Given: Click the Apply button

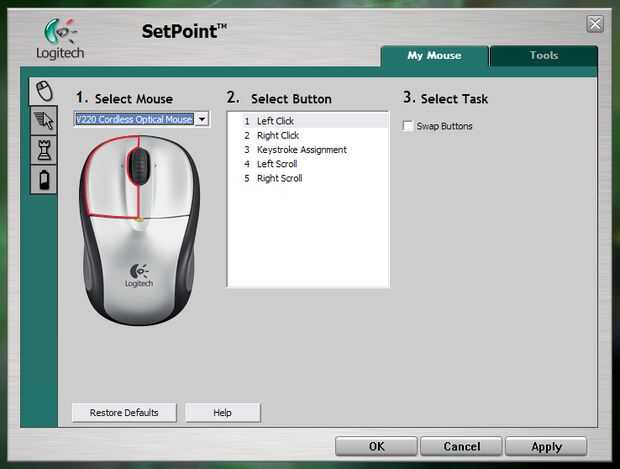Looking at the screenshot, I should [x=546, y=446].
